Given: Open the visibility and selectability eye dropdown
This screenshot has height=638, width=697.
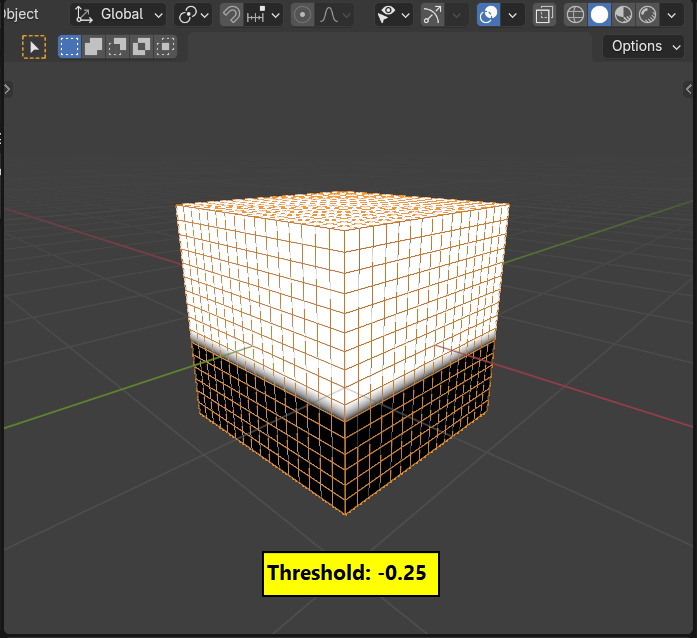Looking at the screenshot, I should [x=393, y=15].
